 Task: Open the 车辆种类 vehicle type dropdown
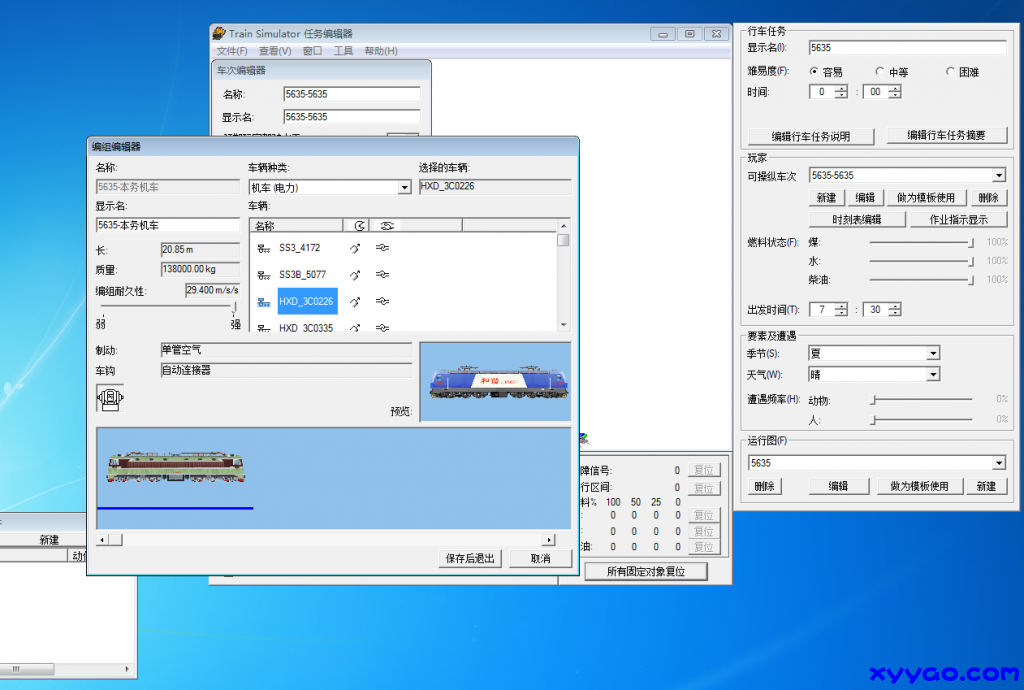click(x=403, y=186)
